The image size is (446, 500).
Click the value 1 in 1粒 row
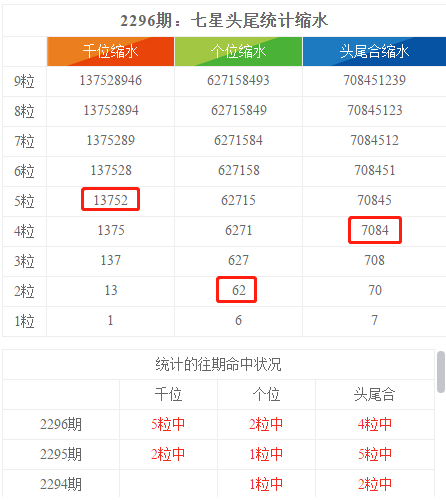pyautogui.click(x=110, y=320)
